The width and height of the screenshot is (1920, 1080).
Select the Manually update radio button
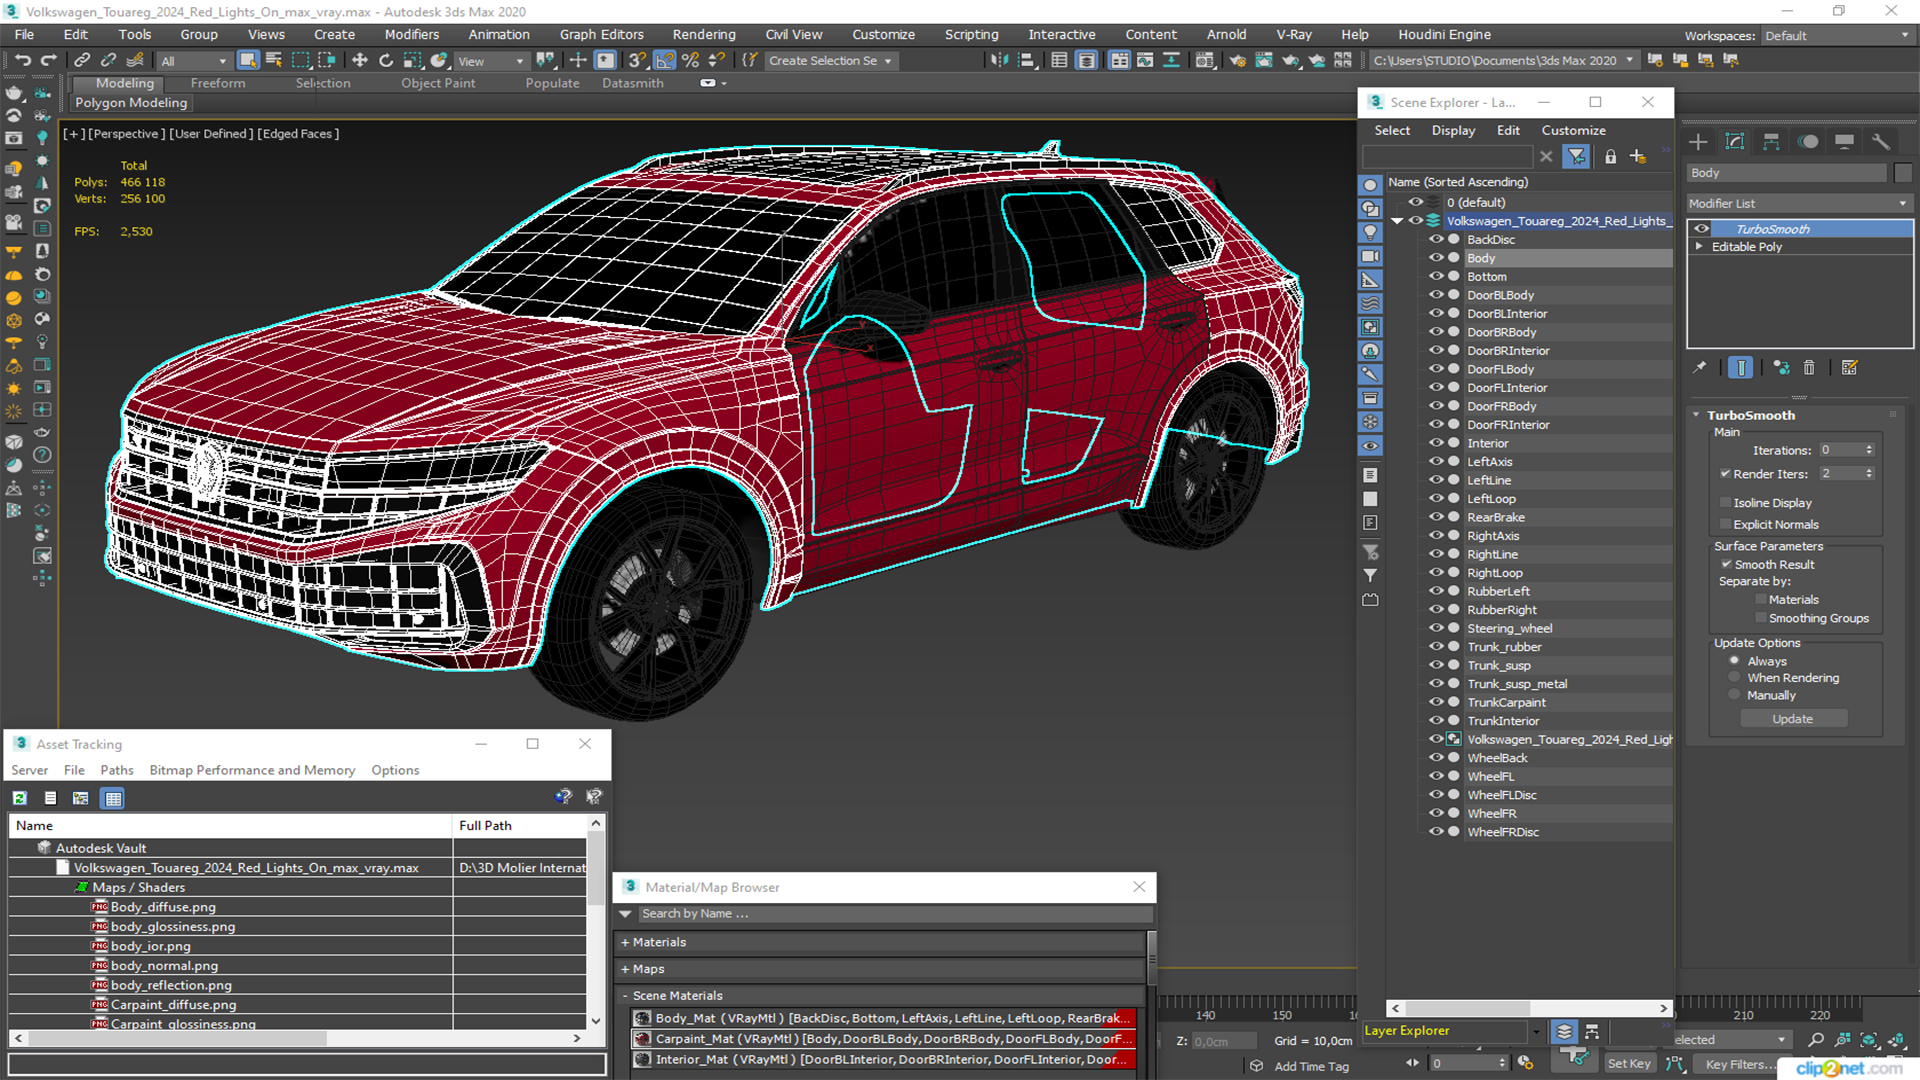(x=1734, y=695)
